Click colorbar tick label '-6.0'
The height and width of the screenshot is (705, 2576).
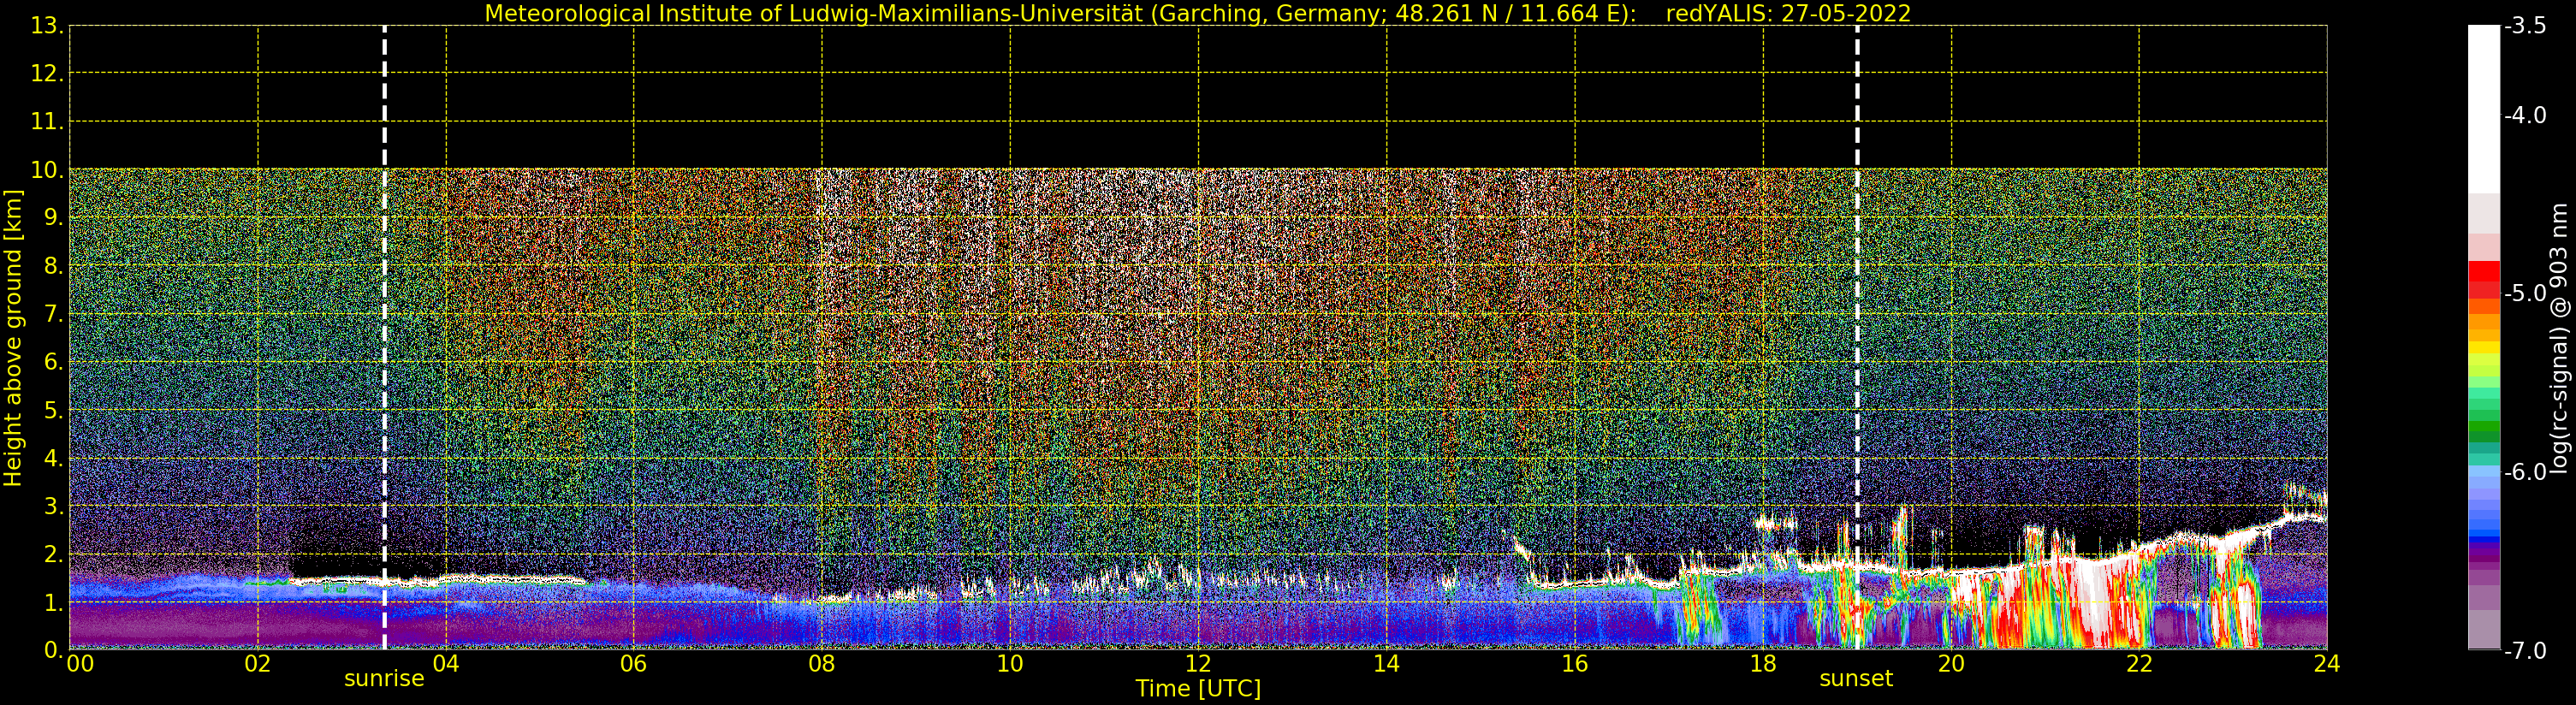2525,472
